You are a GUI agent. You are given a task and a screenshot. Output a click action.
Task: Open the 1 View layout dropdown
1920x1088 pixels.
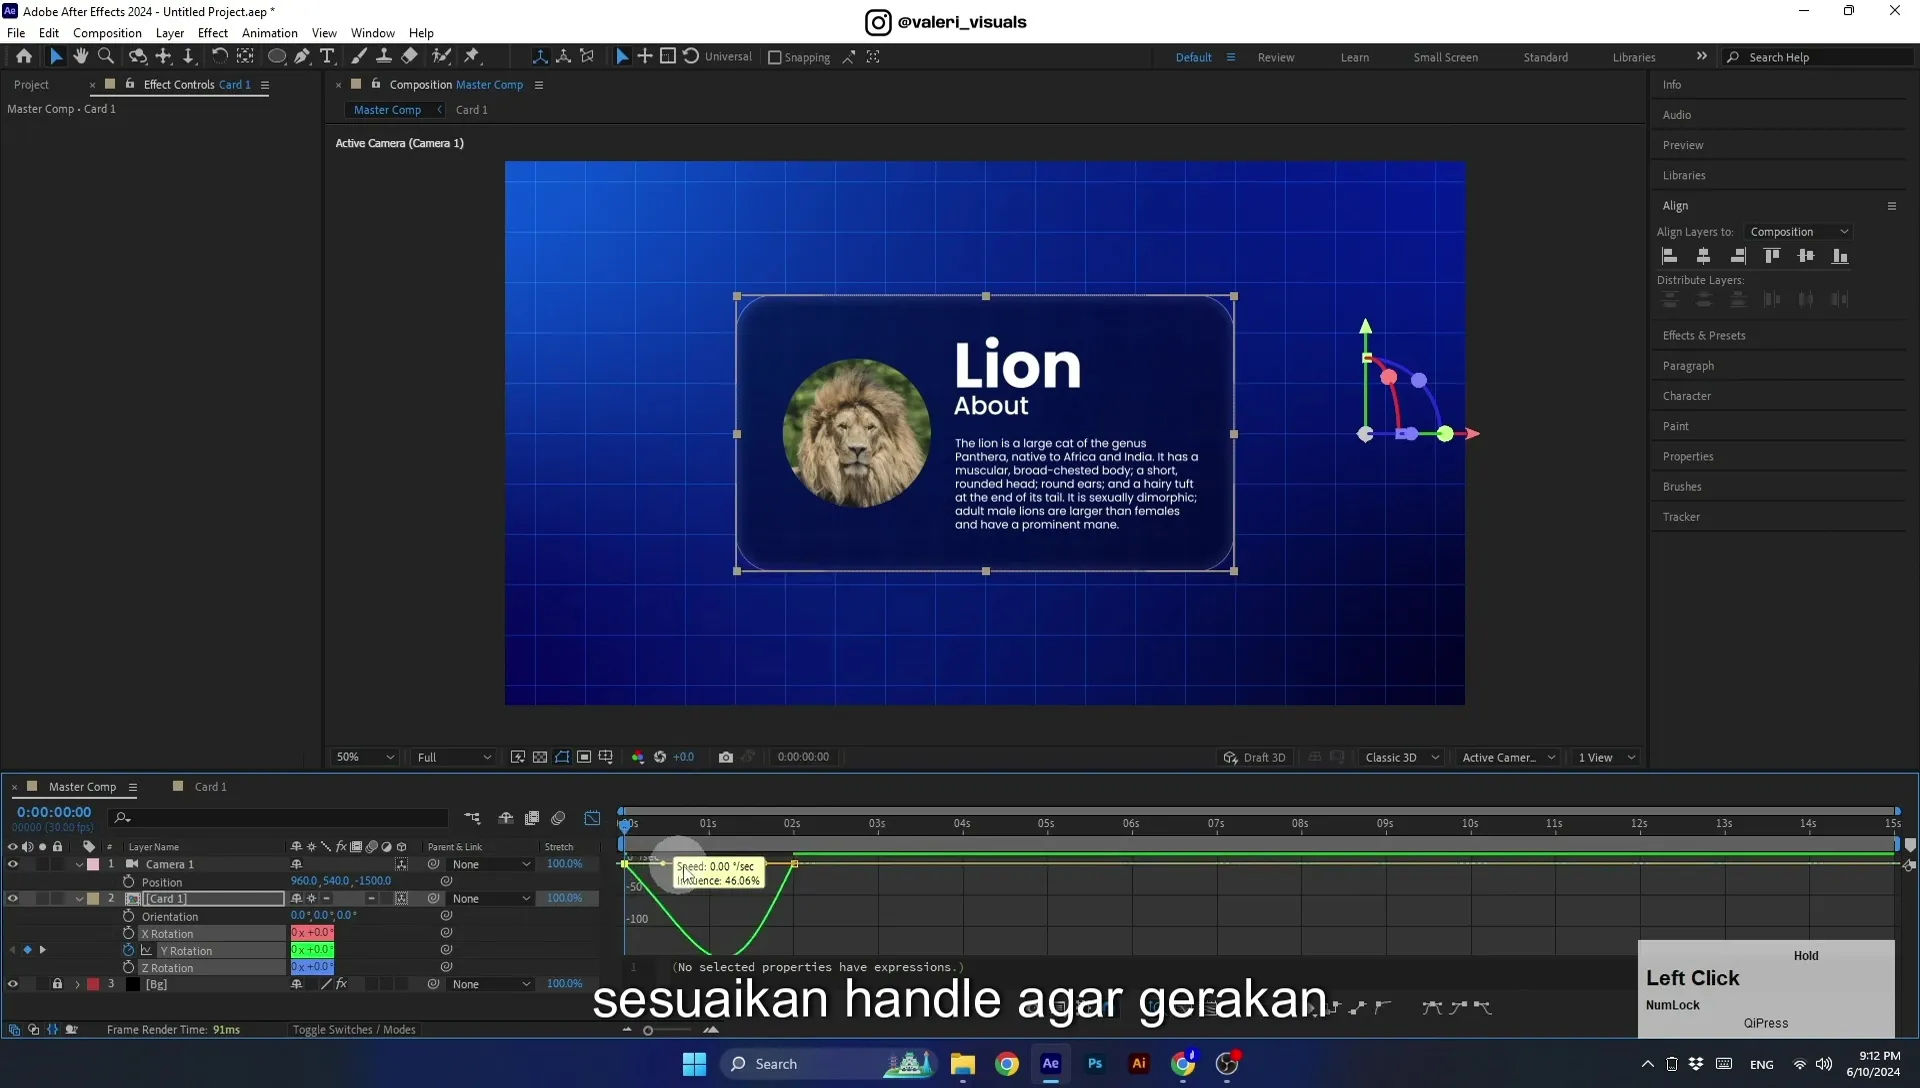(x=1607, y=757)
